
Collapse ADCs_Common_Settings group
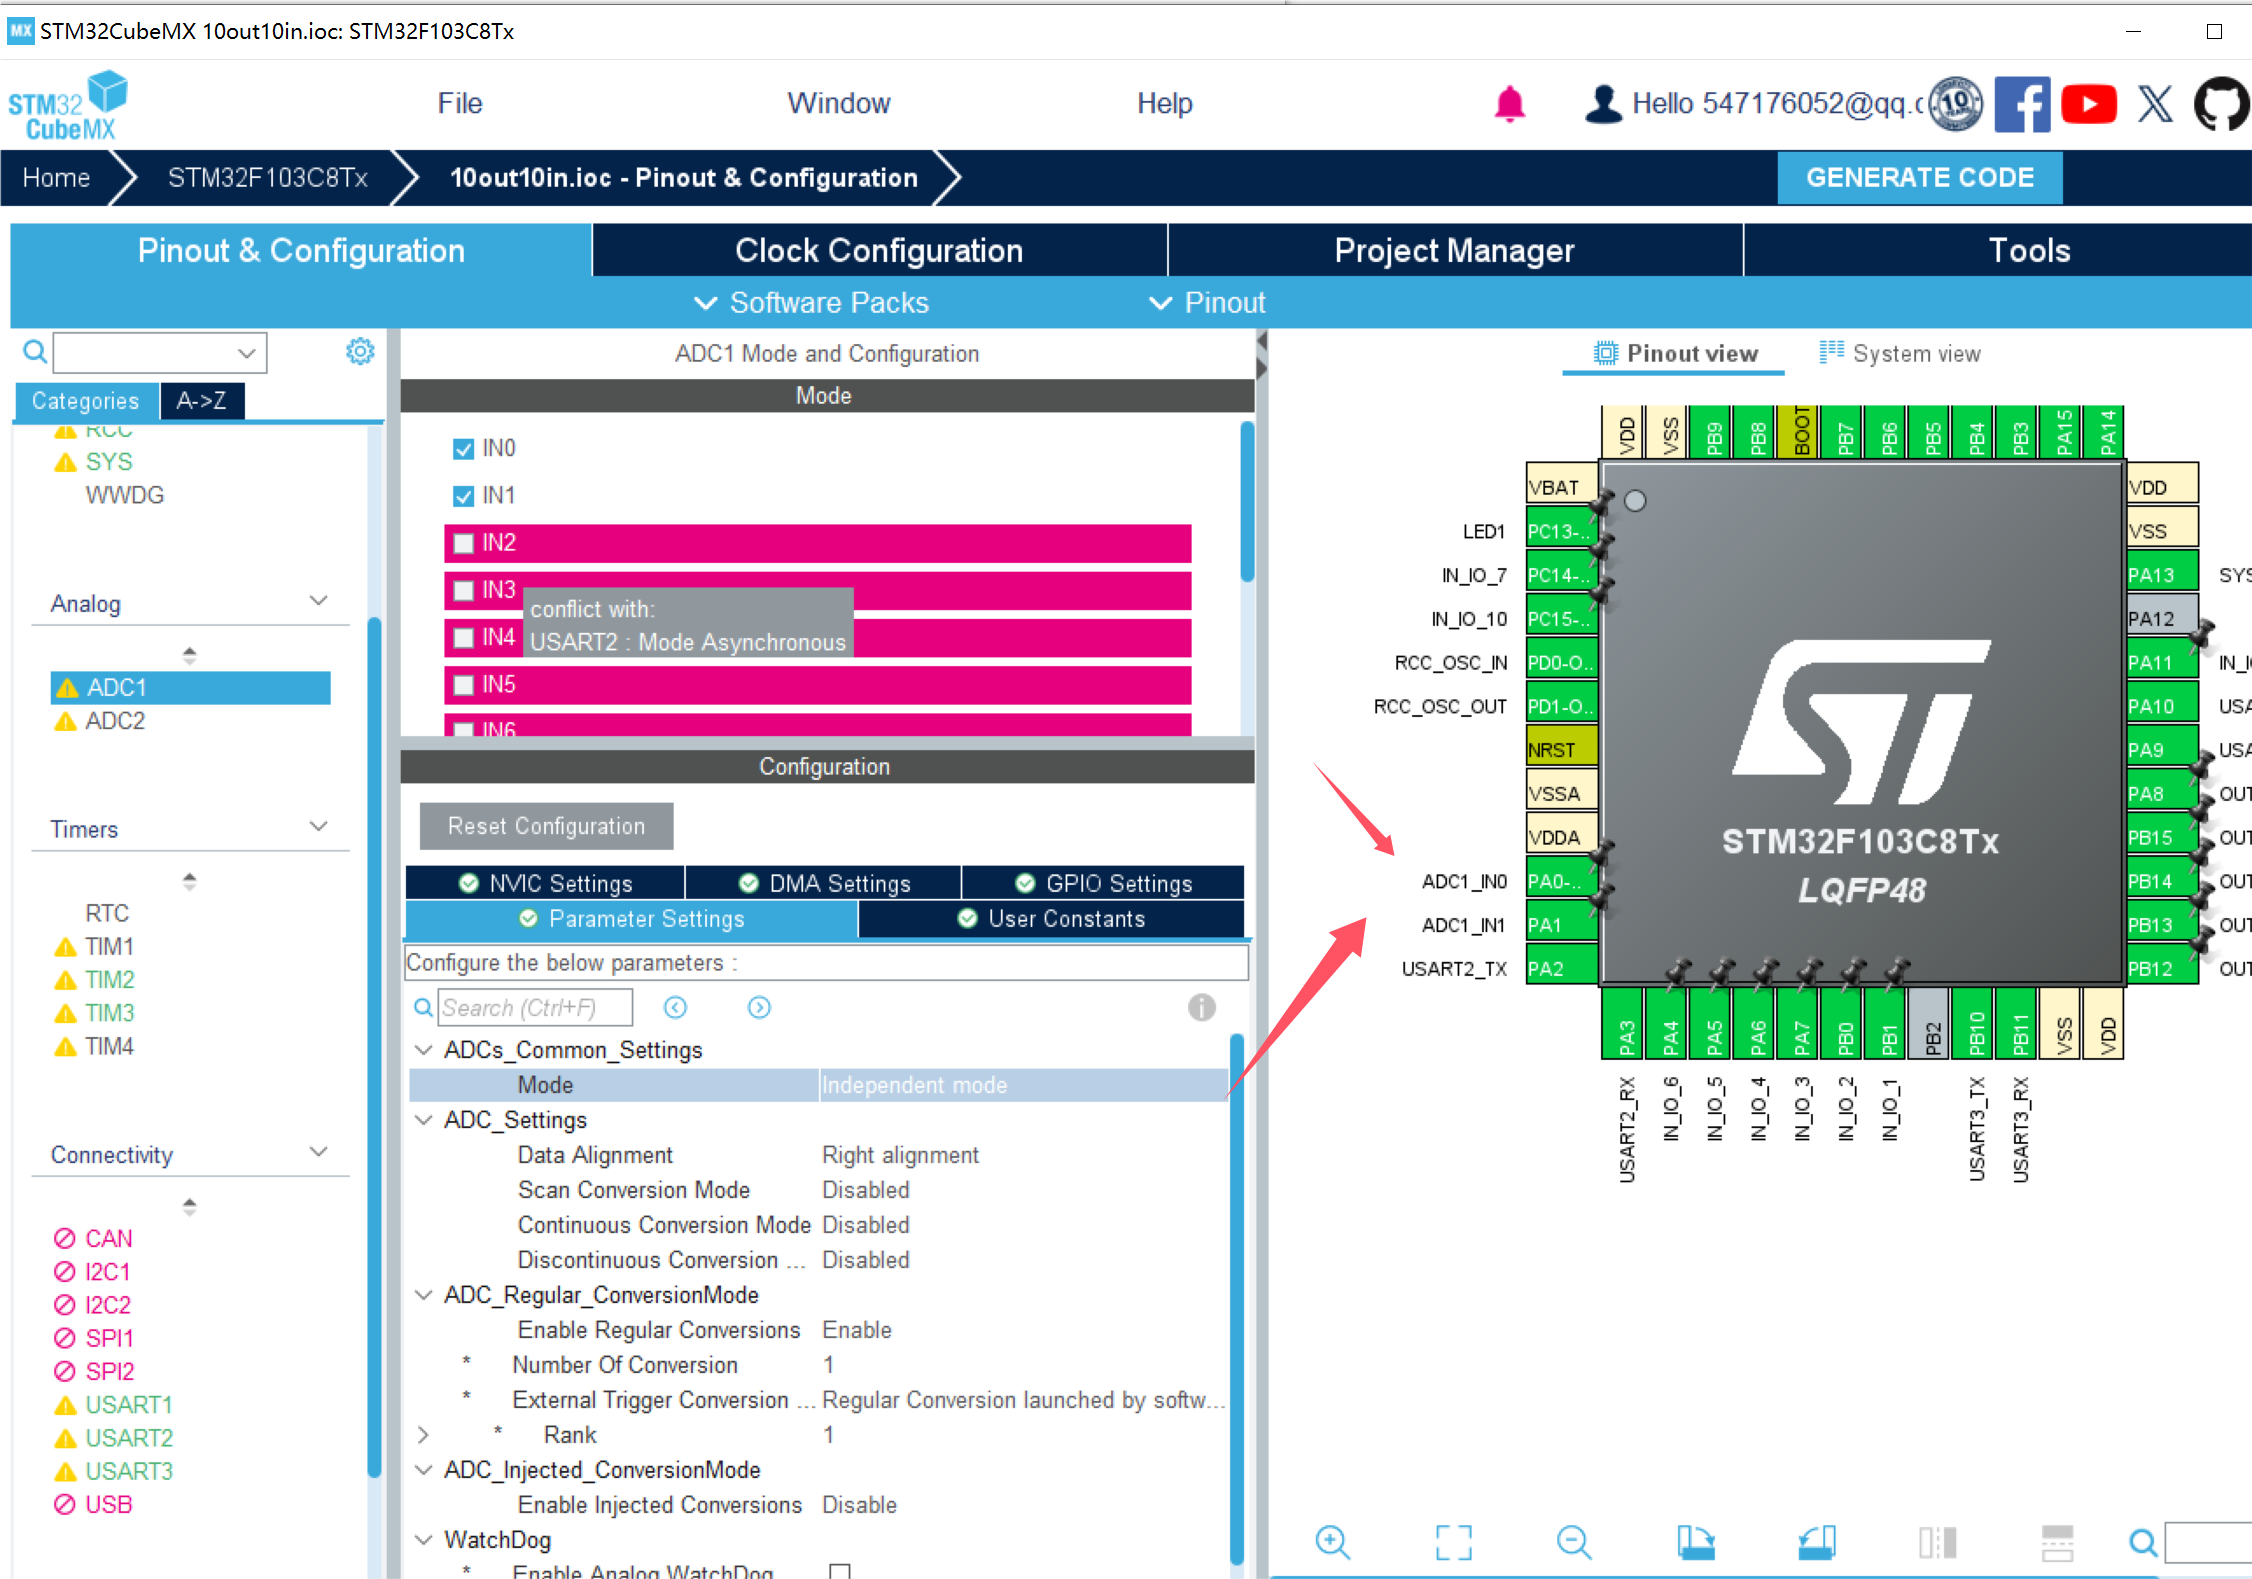(424, 1050)
